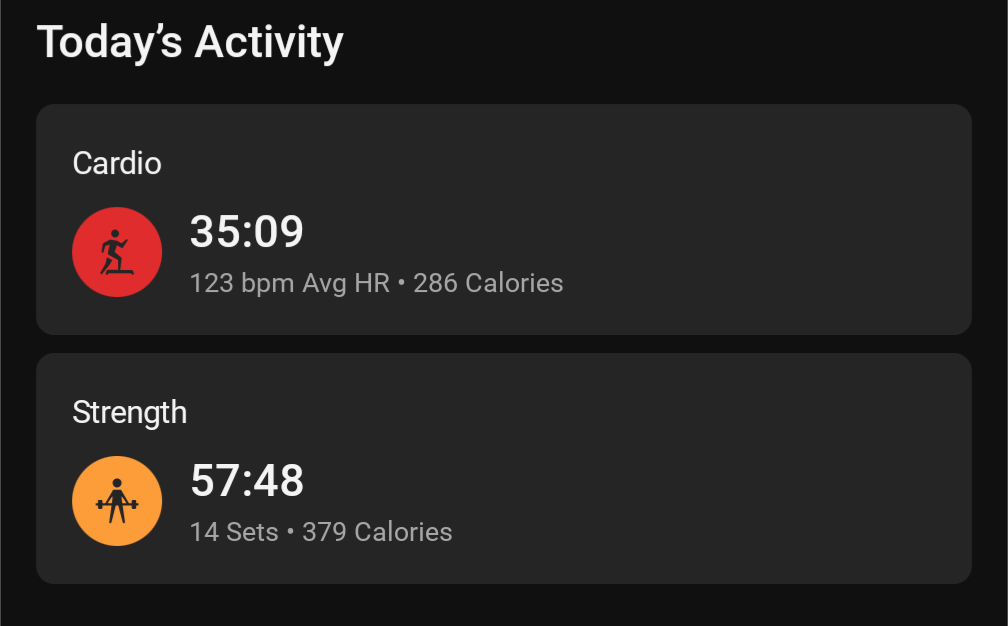
Task: Select the Strength label text
Action: [x=129, y=413]
